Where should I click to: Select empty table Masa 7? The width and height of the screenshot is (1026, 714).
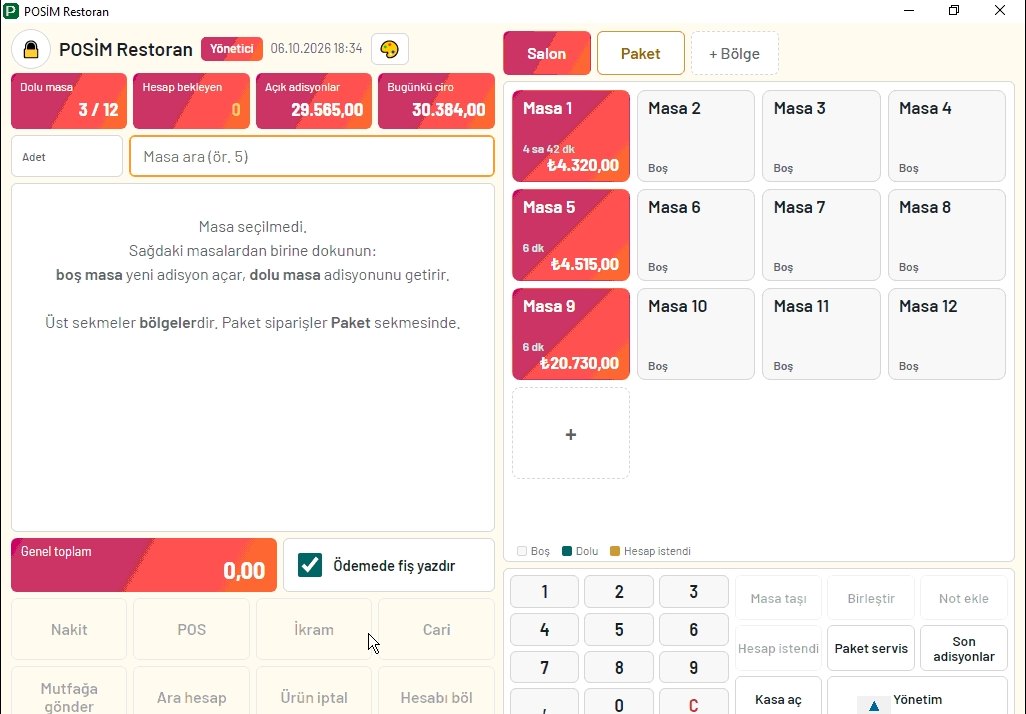pyautogui.click(x=821, y=235)
